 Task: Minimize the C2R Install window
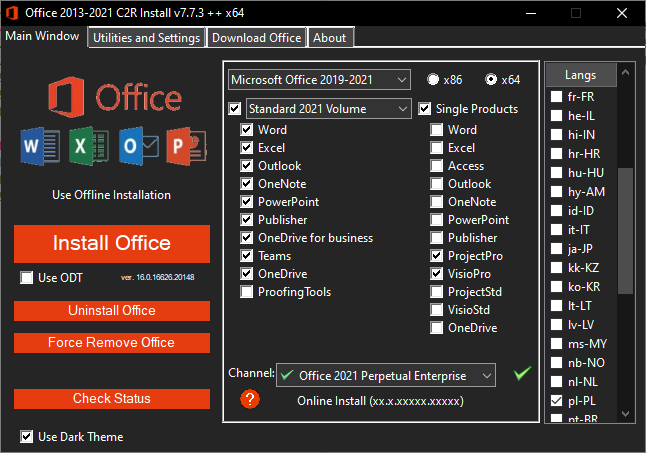click(531, 13)
